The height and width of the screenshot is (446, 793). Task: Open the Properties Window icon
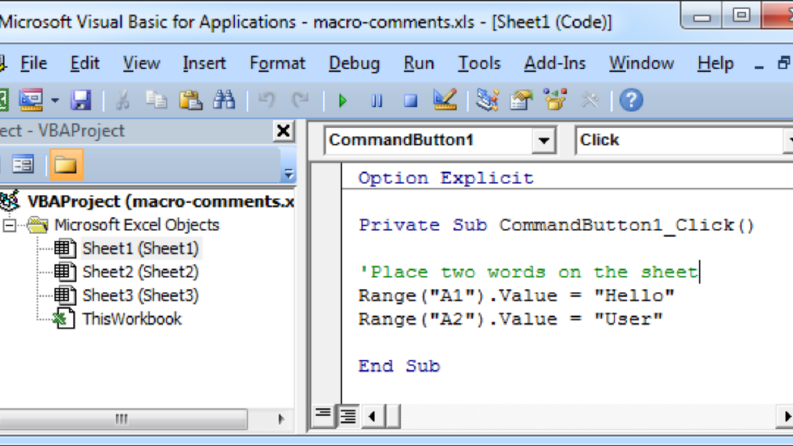(521, 100)
